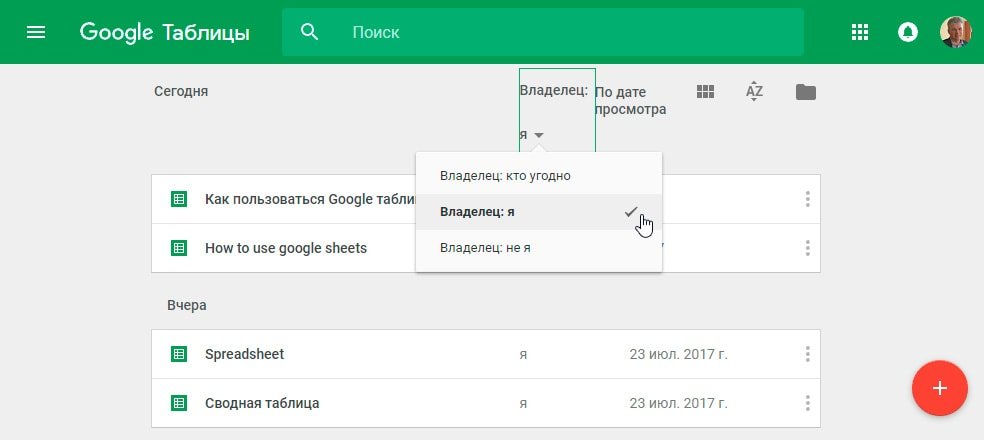984x440 pixels.
Task: Open the 'How to use google sheets' file
Action: point(285,248)
